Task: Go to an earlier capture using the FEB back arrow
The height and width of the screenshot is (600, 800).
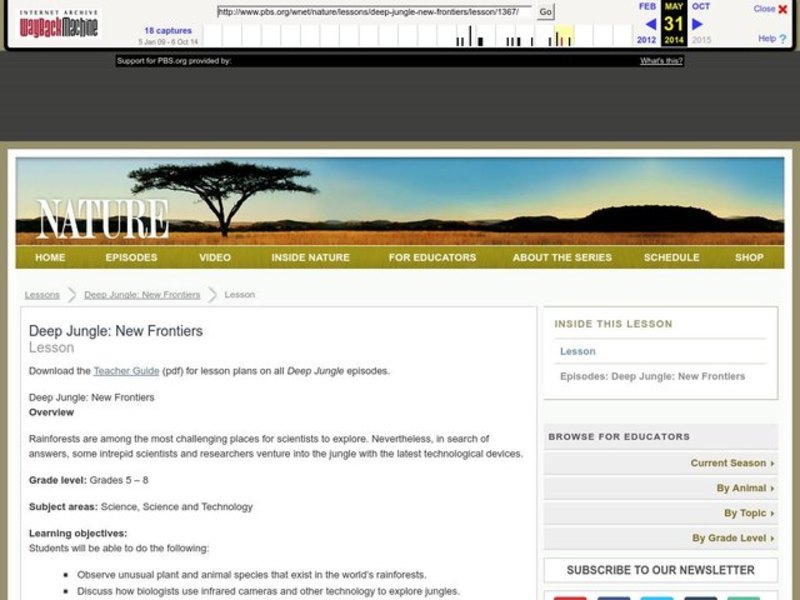Action: pos(651,23)
